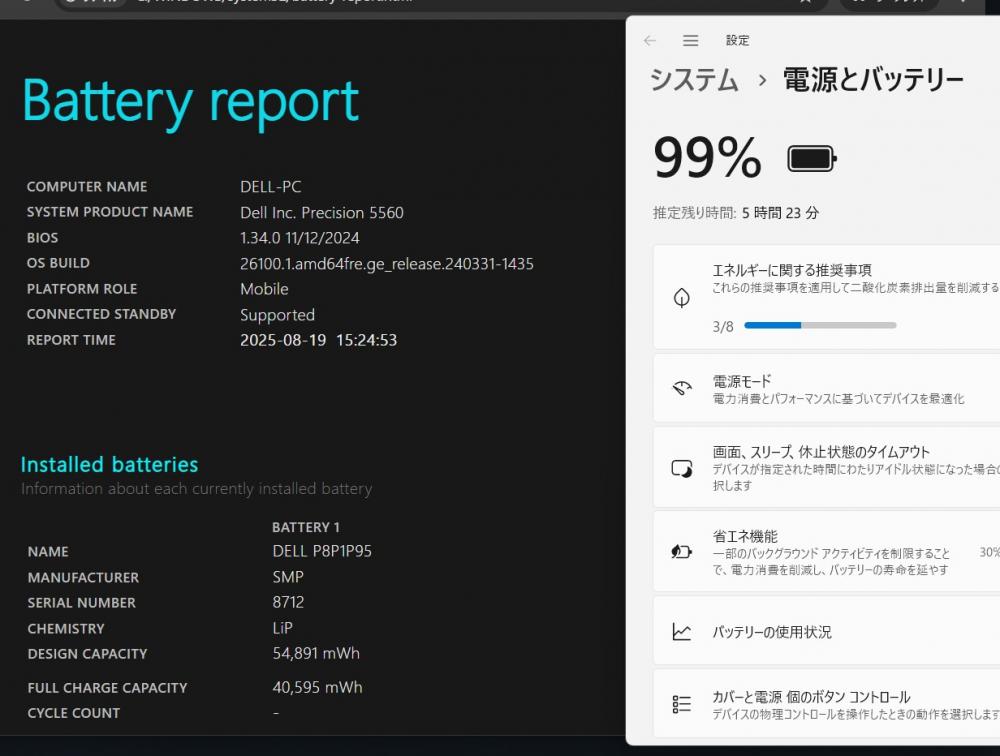Click the システム breadcrumb link
Image resolution: width=1000 pixels, height=756 pixels.
694,80
